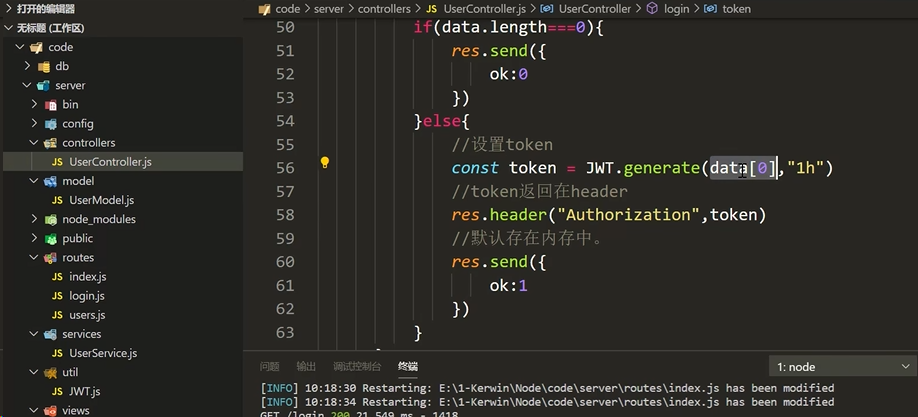Click the services folder icon
The image size is (918, 417).
pyautogui.click(x=51, y=334)
